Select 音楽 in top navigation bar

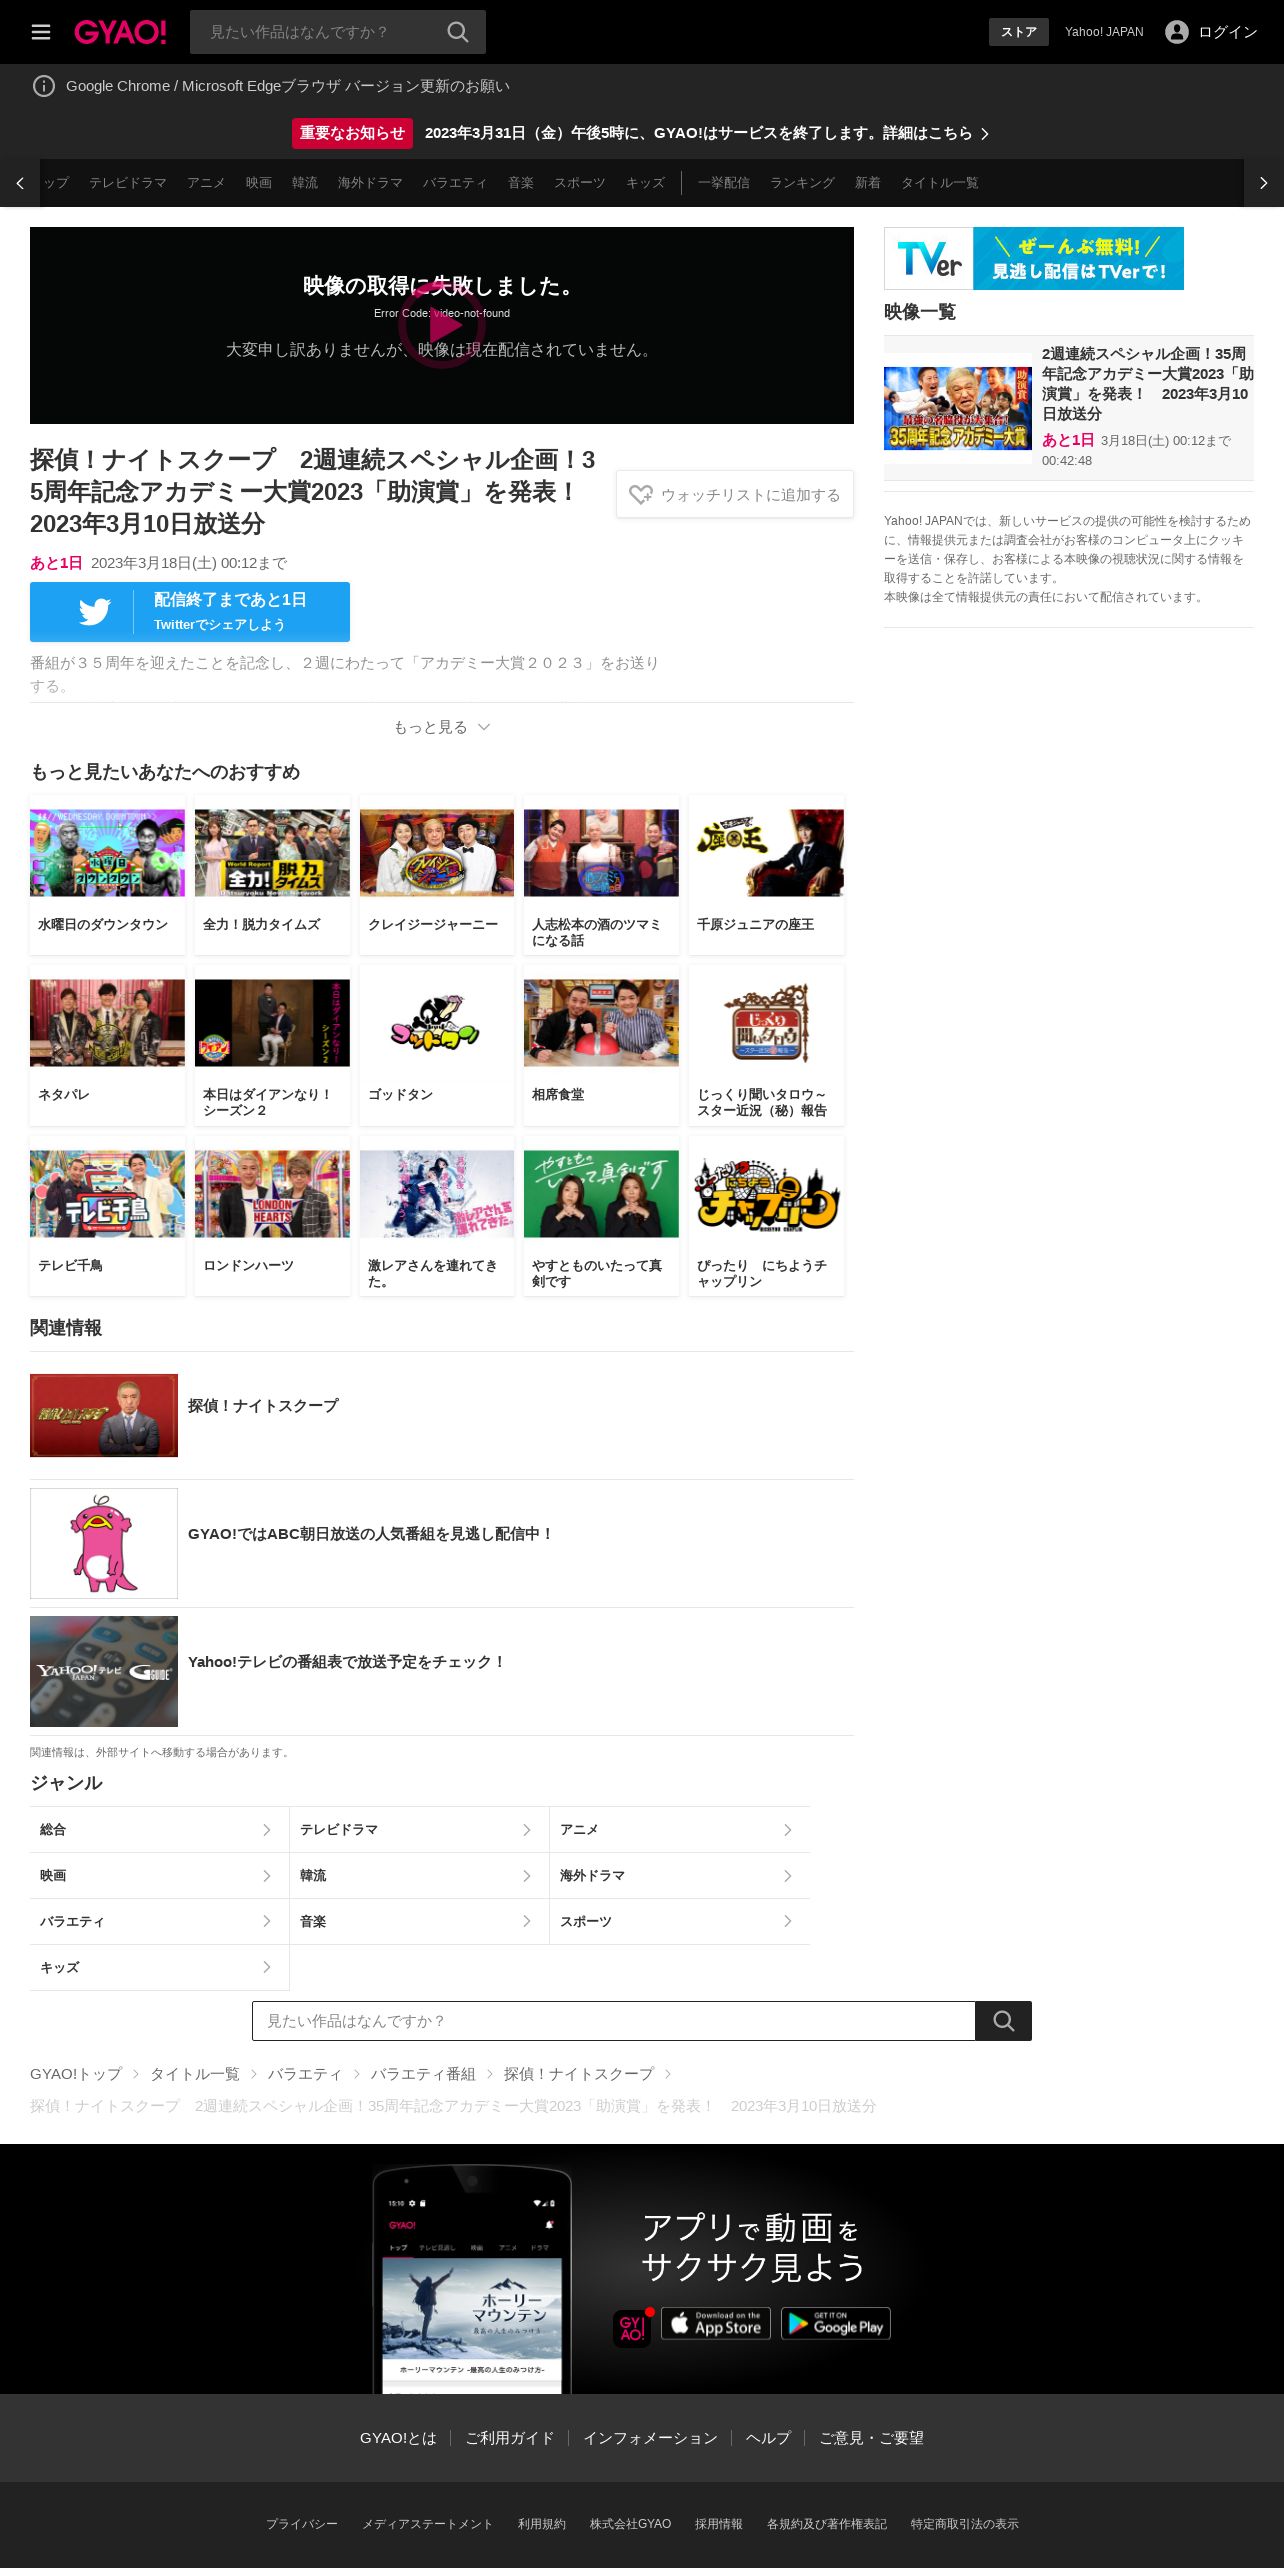521,183
